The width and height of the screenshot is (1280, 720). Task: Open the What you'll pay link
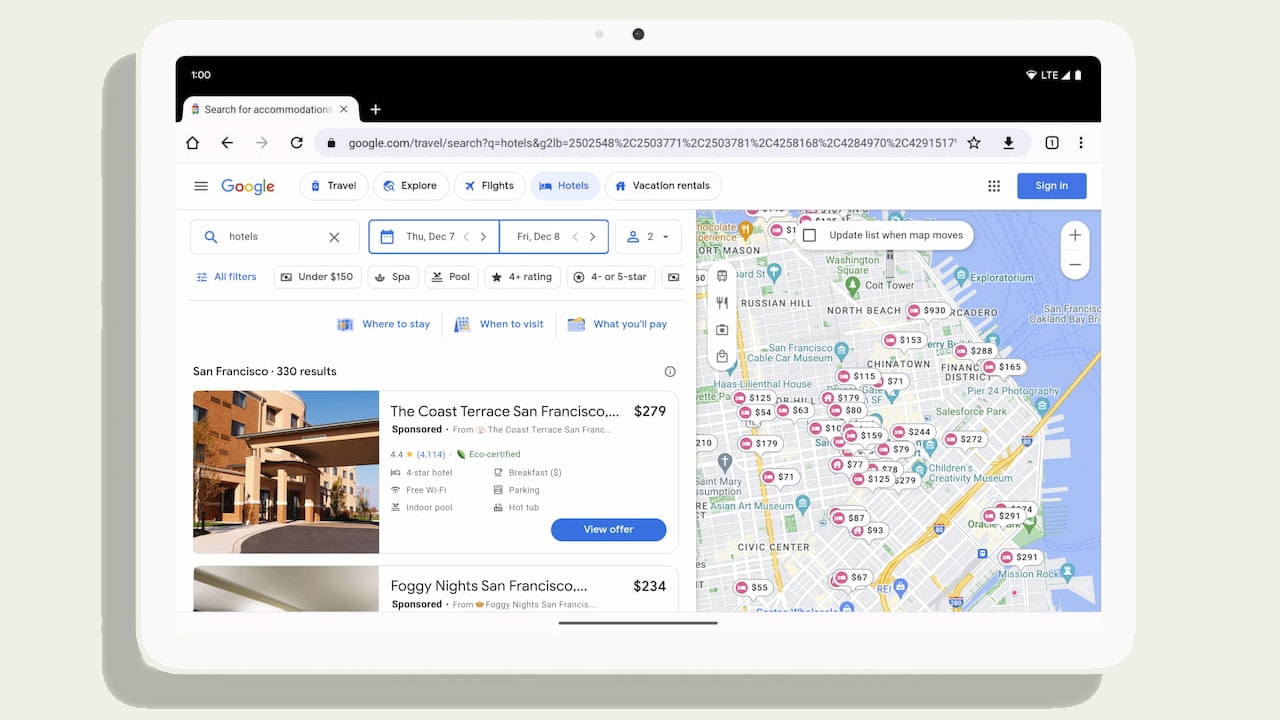point(617,324)
